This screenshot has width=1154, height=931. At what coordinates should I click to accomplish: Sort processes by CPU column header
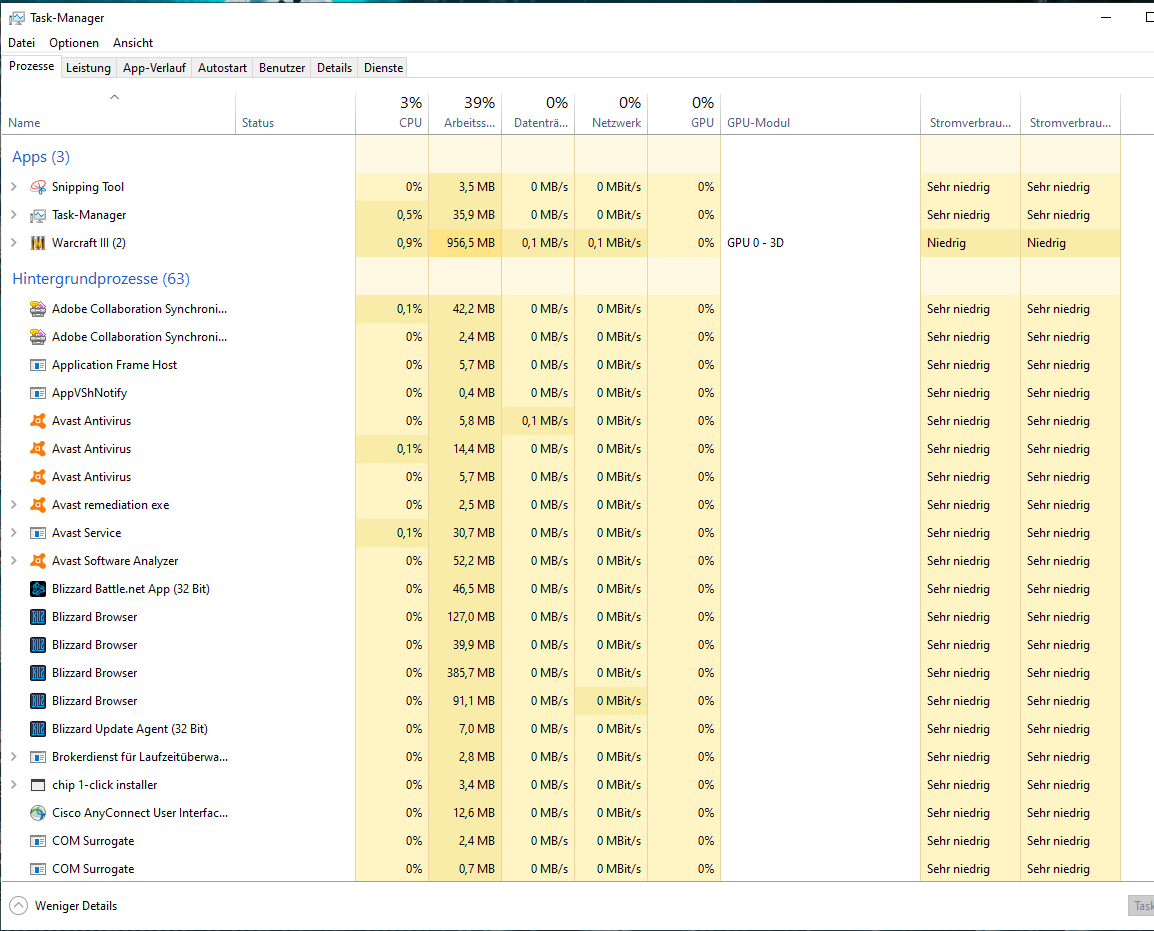tap(392, 114)
